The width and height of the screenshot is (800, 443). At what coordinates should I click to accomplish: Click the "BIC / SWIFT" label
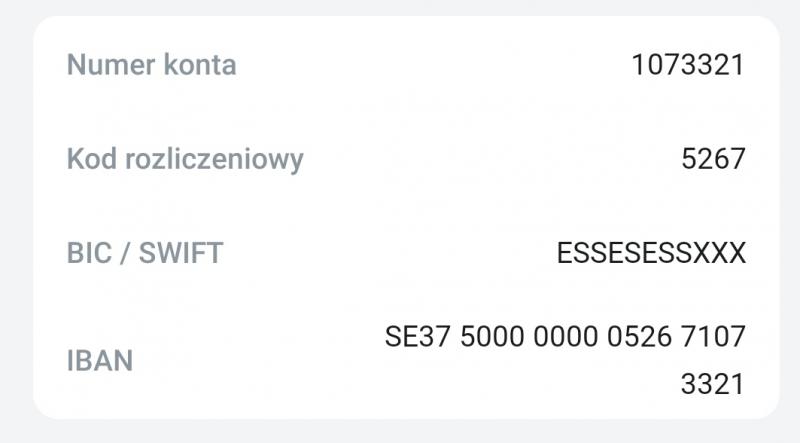pos(145,253)
